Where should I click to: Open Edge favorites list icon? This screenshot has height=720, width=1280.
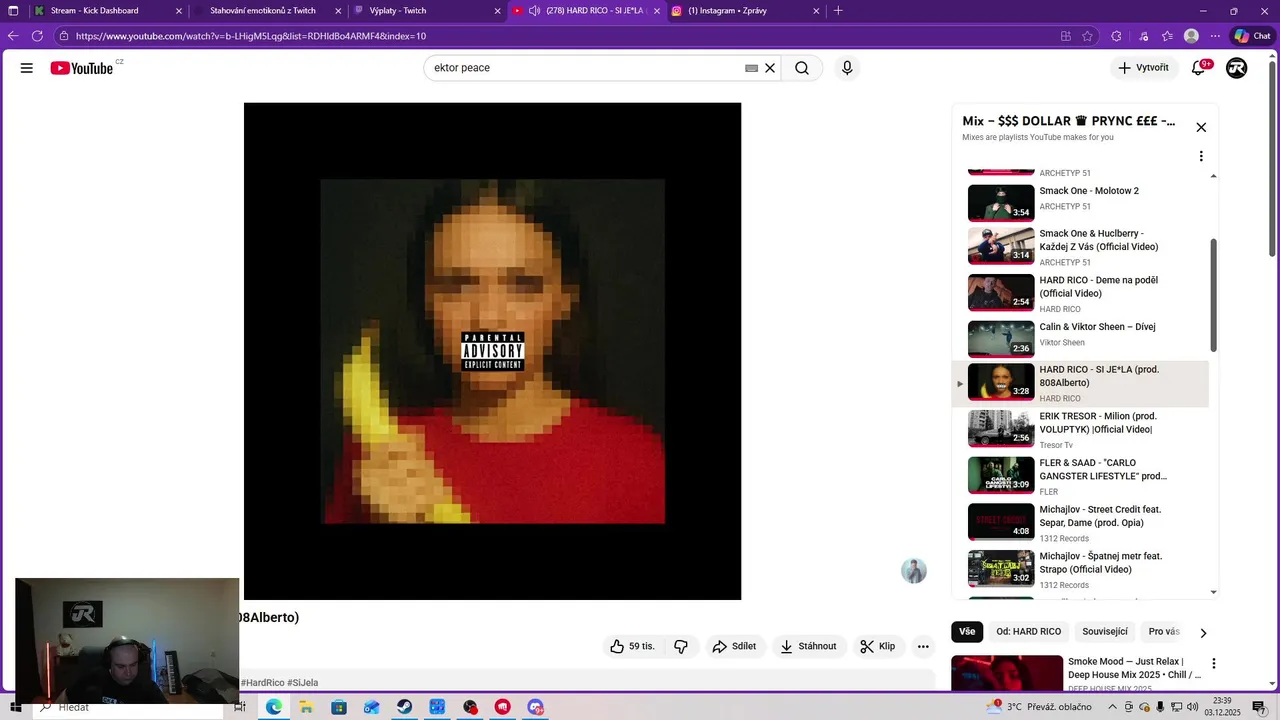click(x=1167, y=36)
